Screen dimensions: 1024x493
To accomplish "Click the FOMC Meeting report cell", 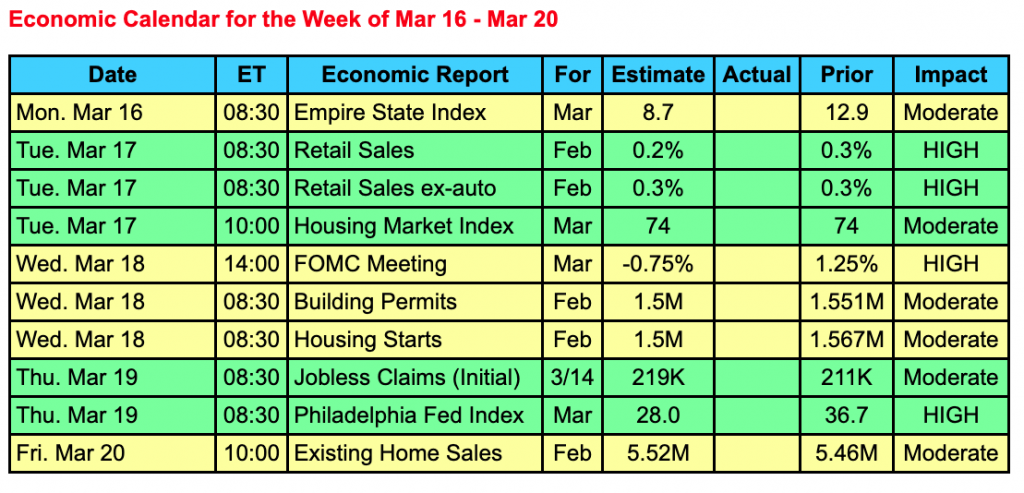I will [370, 264].
